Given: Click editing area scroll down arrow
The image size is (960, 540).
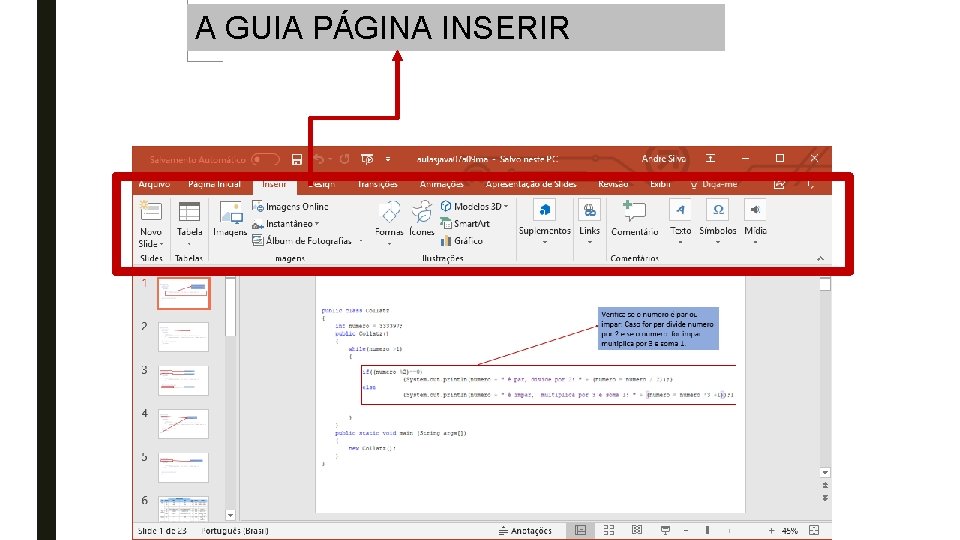Looking at the screenshot, I should tap(825, 473).
